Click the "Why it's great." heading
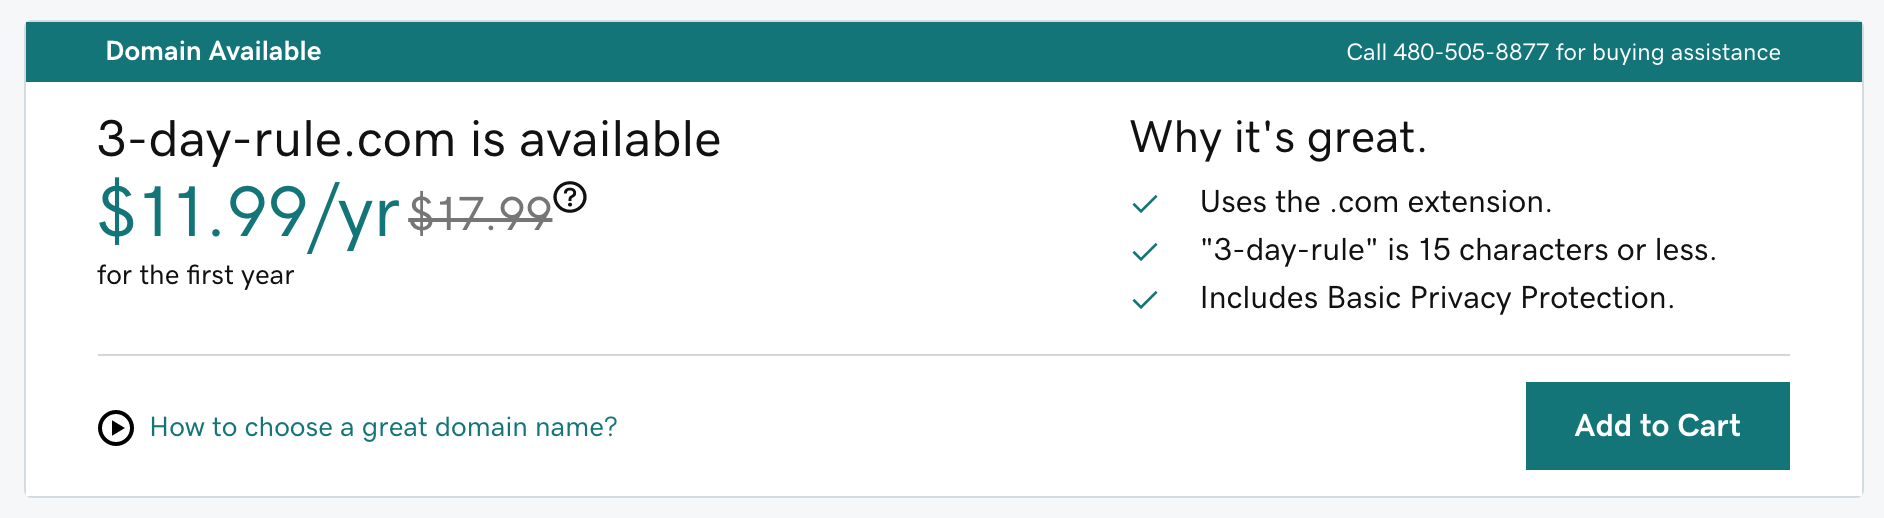The width and height of the screenshot is (1884, 518). pyautogui.click(x=1278, y=138)
